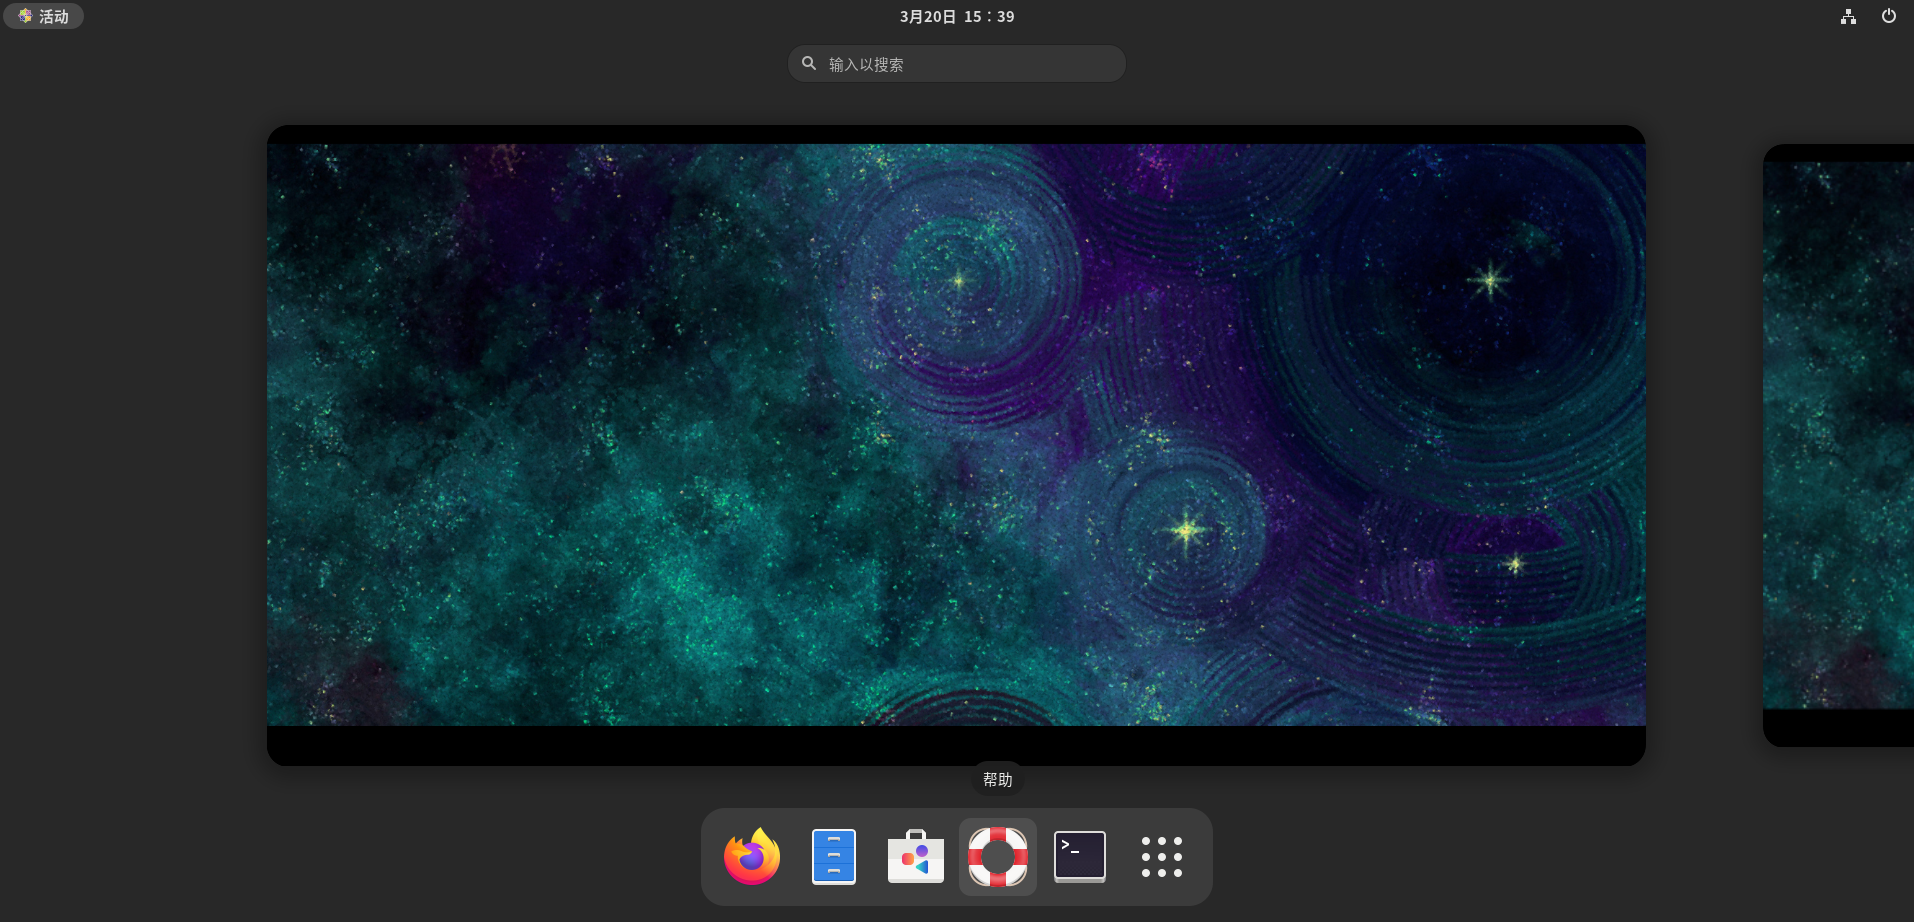The image size is (1914, 922).
Task: Open the clock showing 3月20日 15:39
Action: [x=957, y=16]
